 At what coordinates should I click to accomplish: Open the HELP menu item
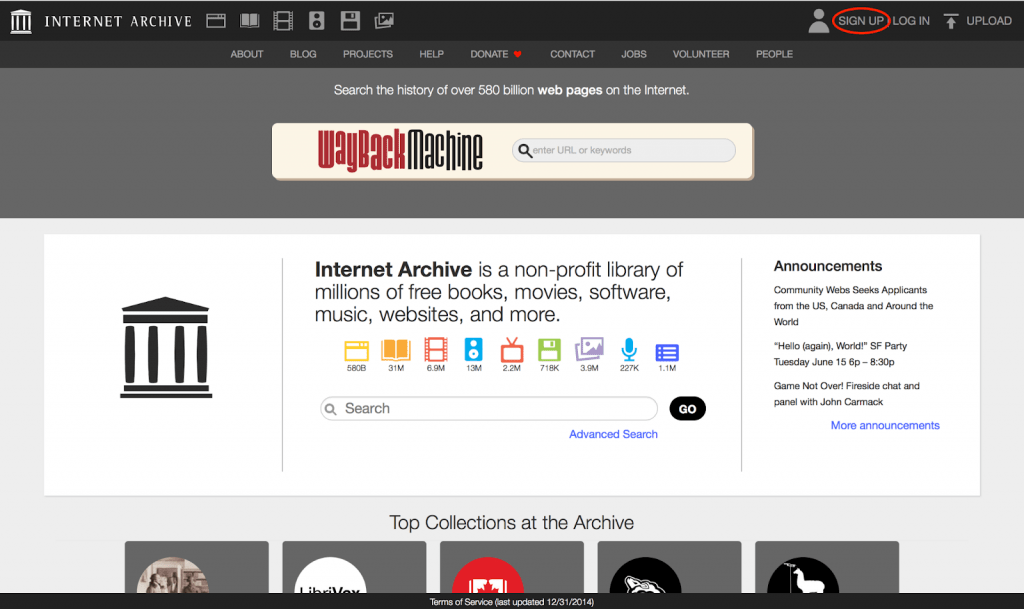coord(432,54)
